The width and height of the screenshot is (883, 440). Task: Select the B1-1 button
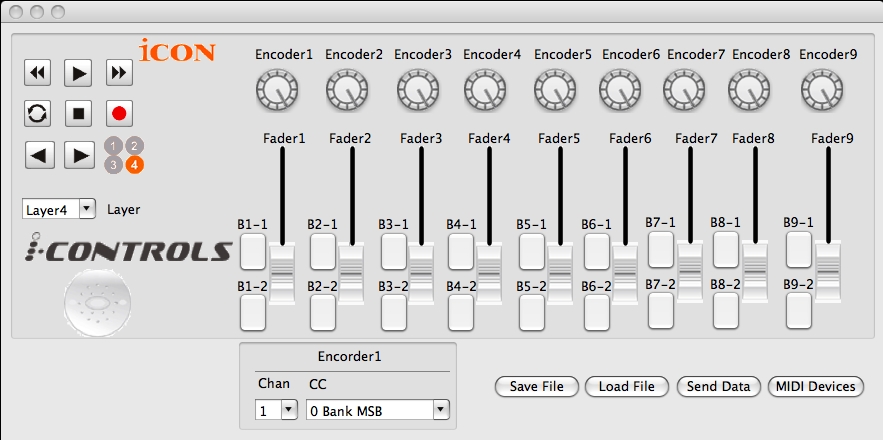pyautogui.click(x=253, y=252)
